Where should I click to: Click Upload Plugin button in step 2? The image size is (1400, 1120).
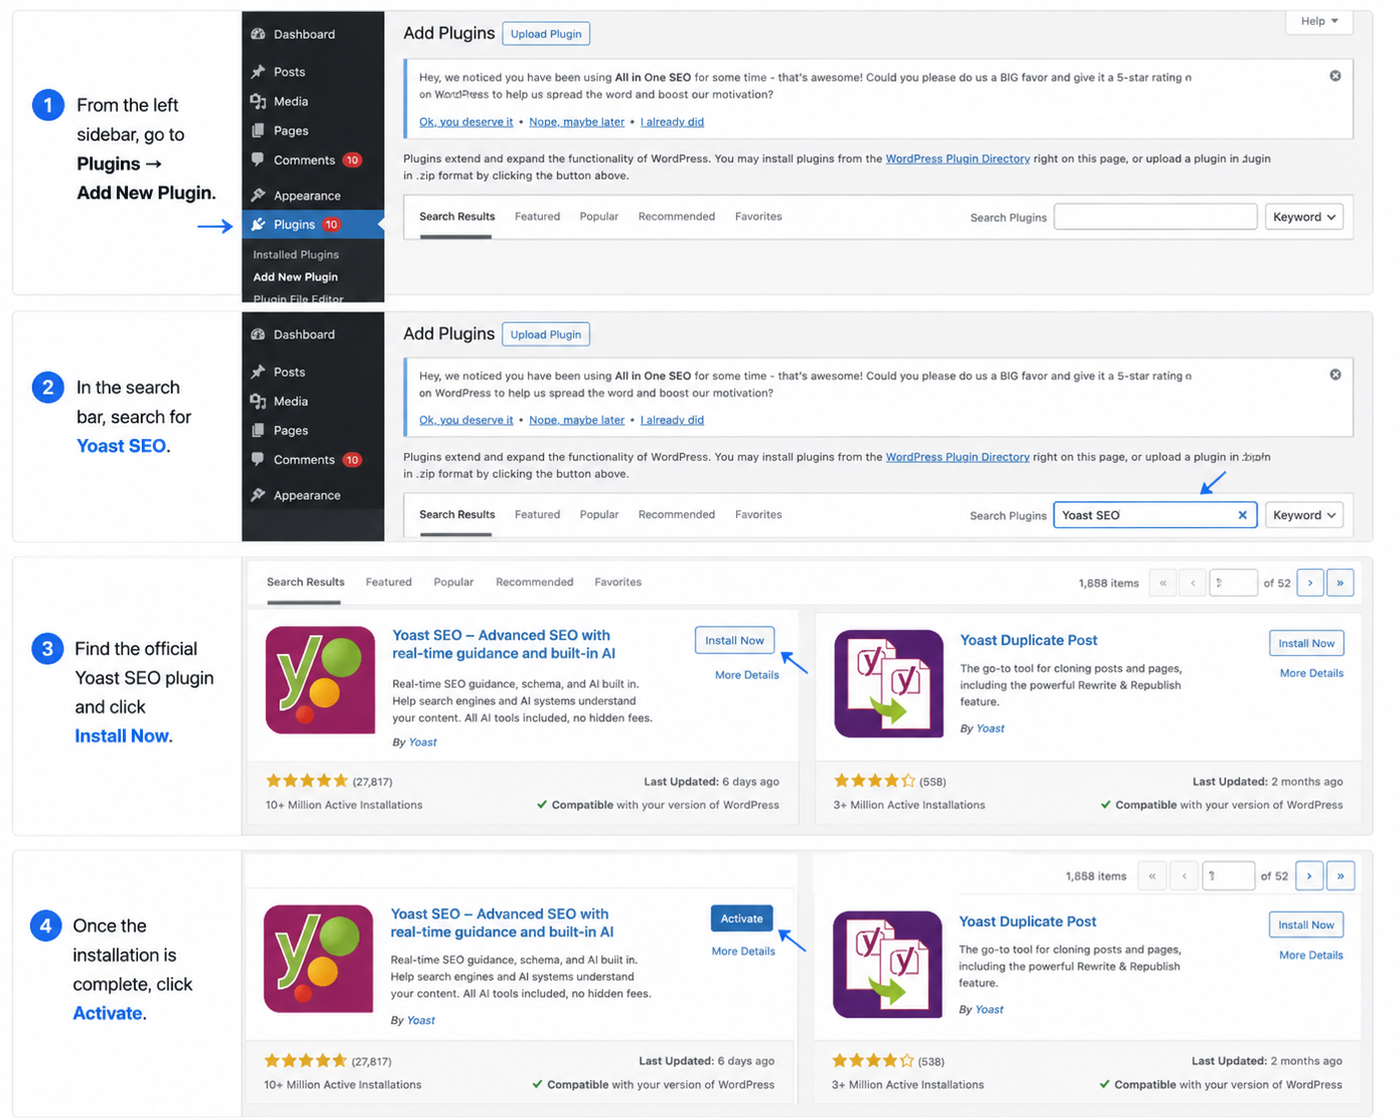[546, 334]
